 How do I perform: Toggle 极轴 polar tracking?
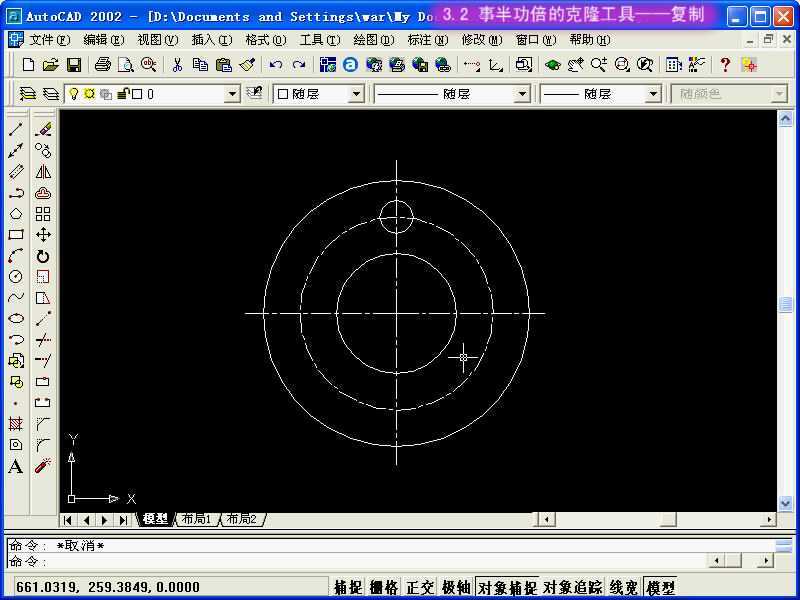pyautogui.click(x=456, y=587)
